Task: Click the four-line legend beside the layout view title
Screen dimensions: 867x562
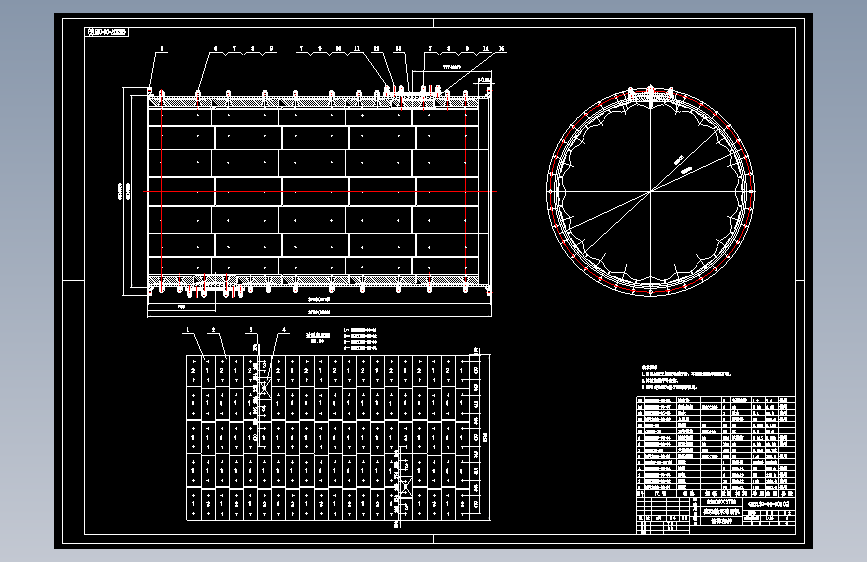Action: pos(361,339)
